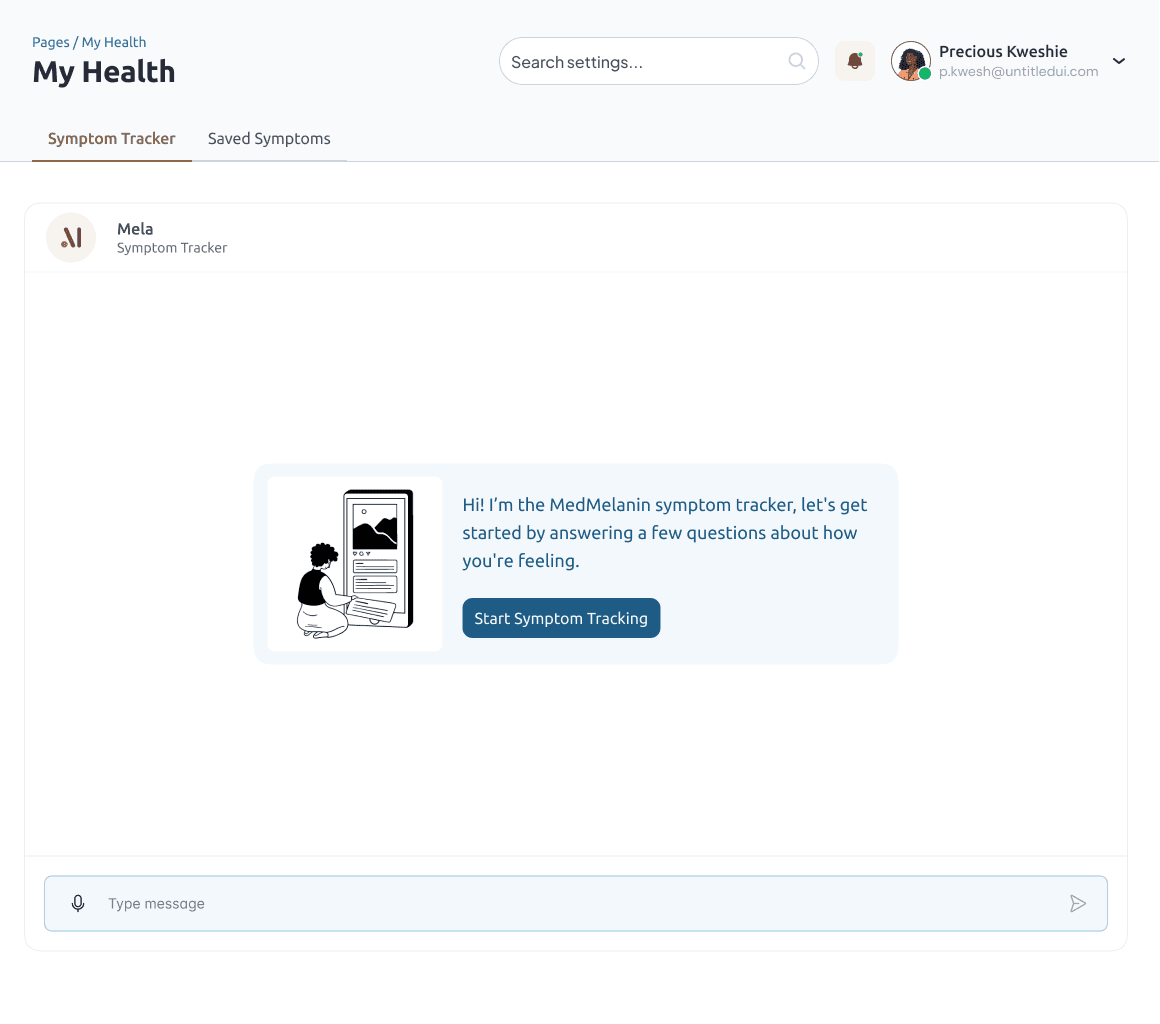The width and height of the screenshot is (1160, 1024).
Task: Focus the Search settings field
Action: pos(645,62)
